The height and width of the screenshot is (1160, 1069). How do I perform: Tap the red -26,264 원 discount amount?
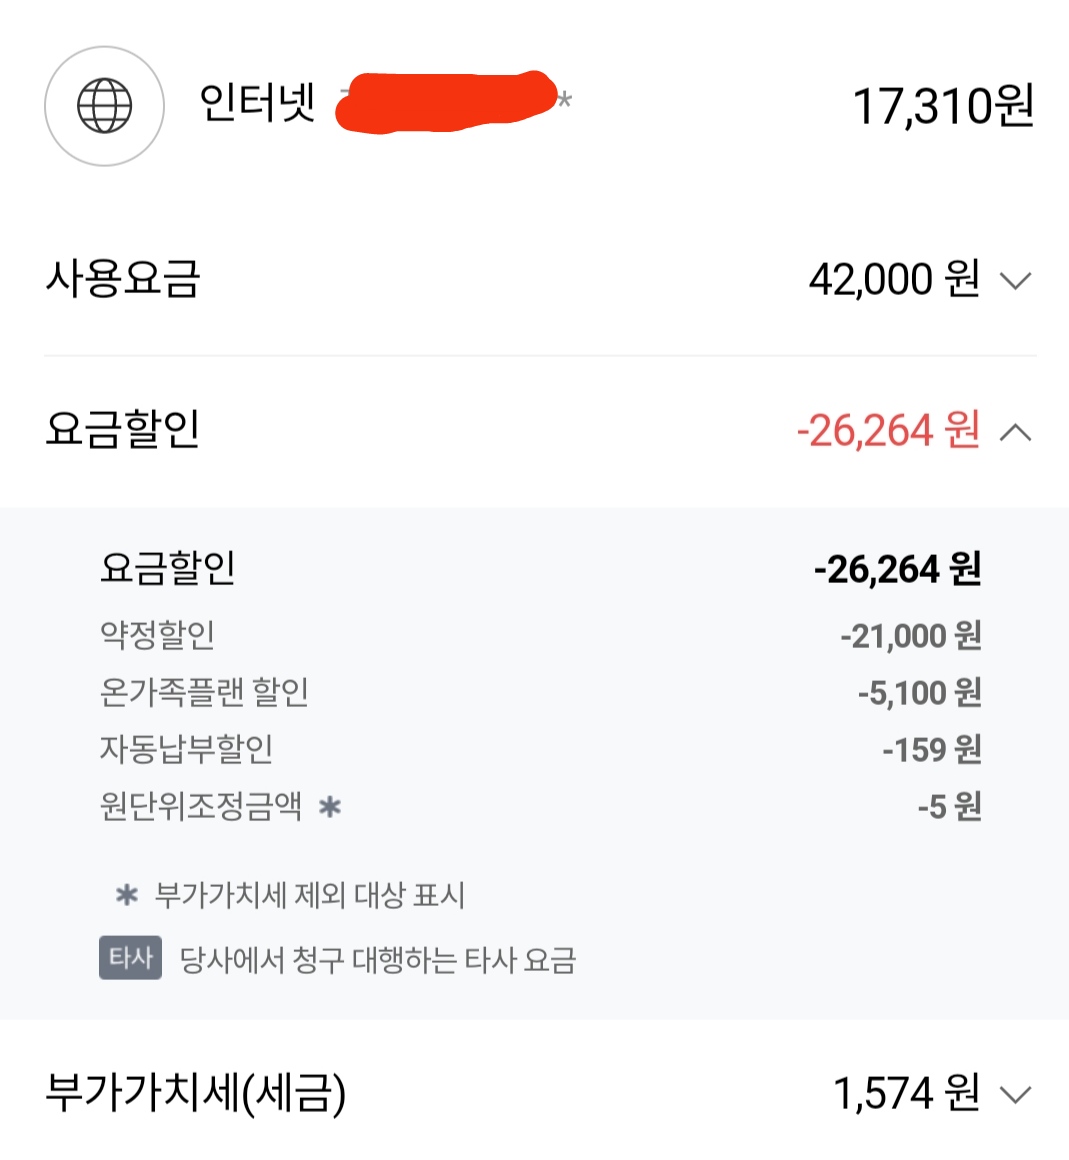888,431
